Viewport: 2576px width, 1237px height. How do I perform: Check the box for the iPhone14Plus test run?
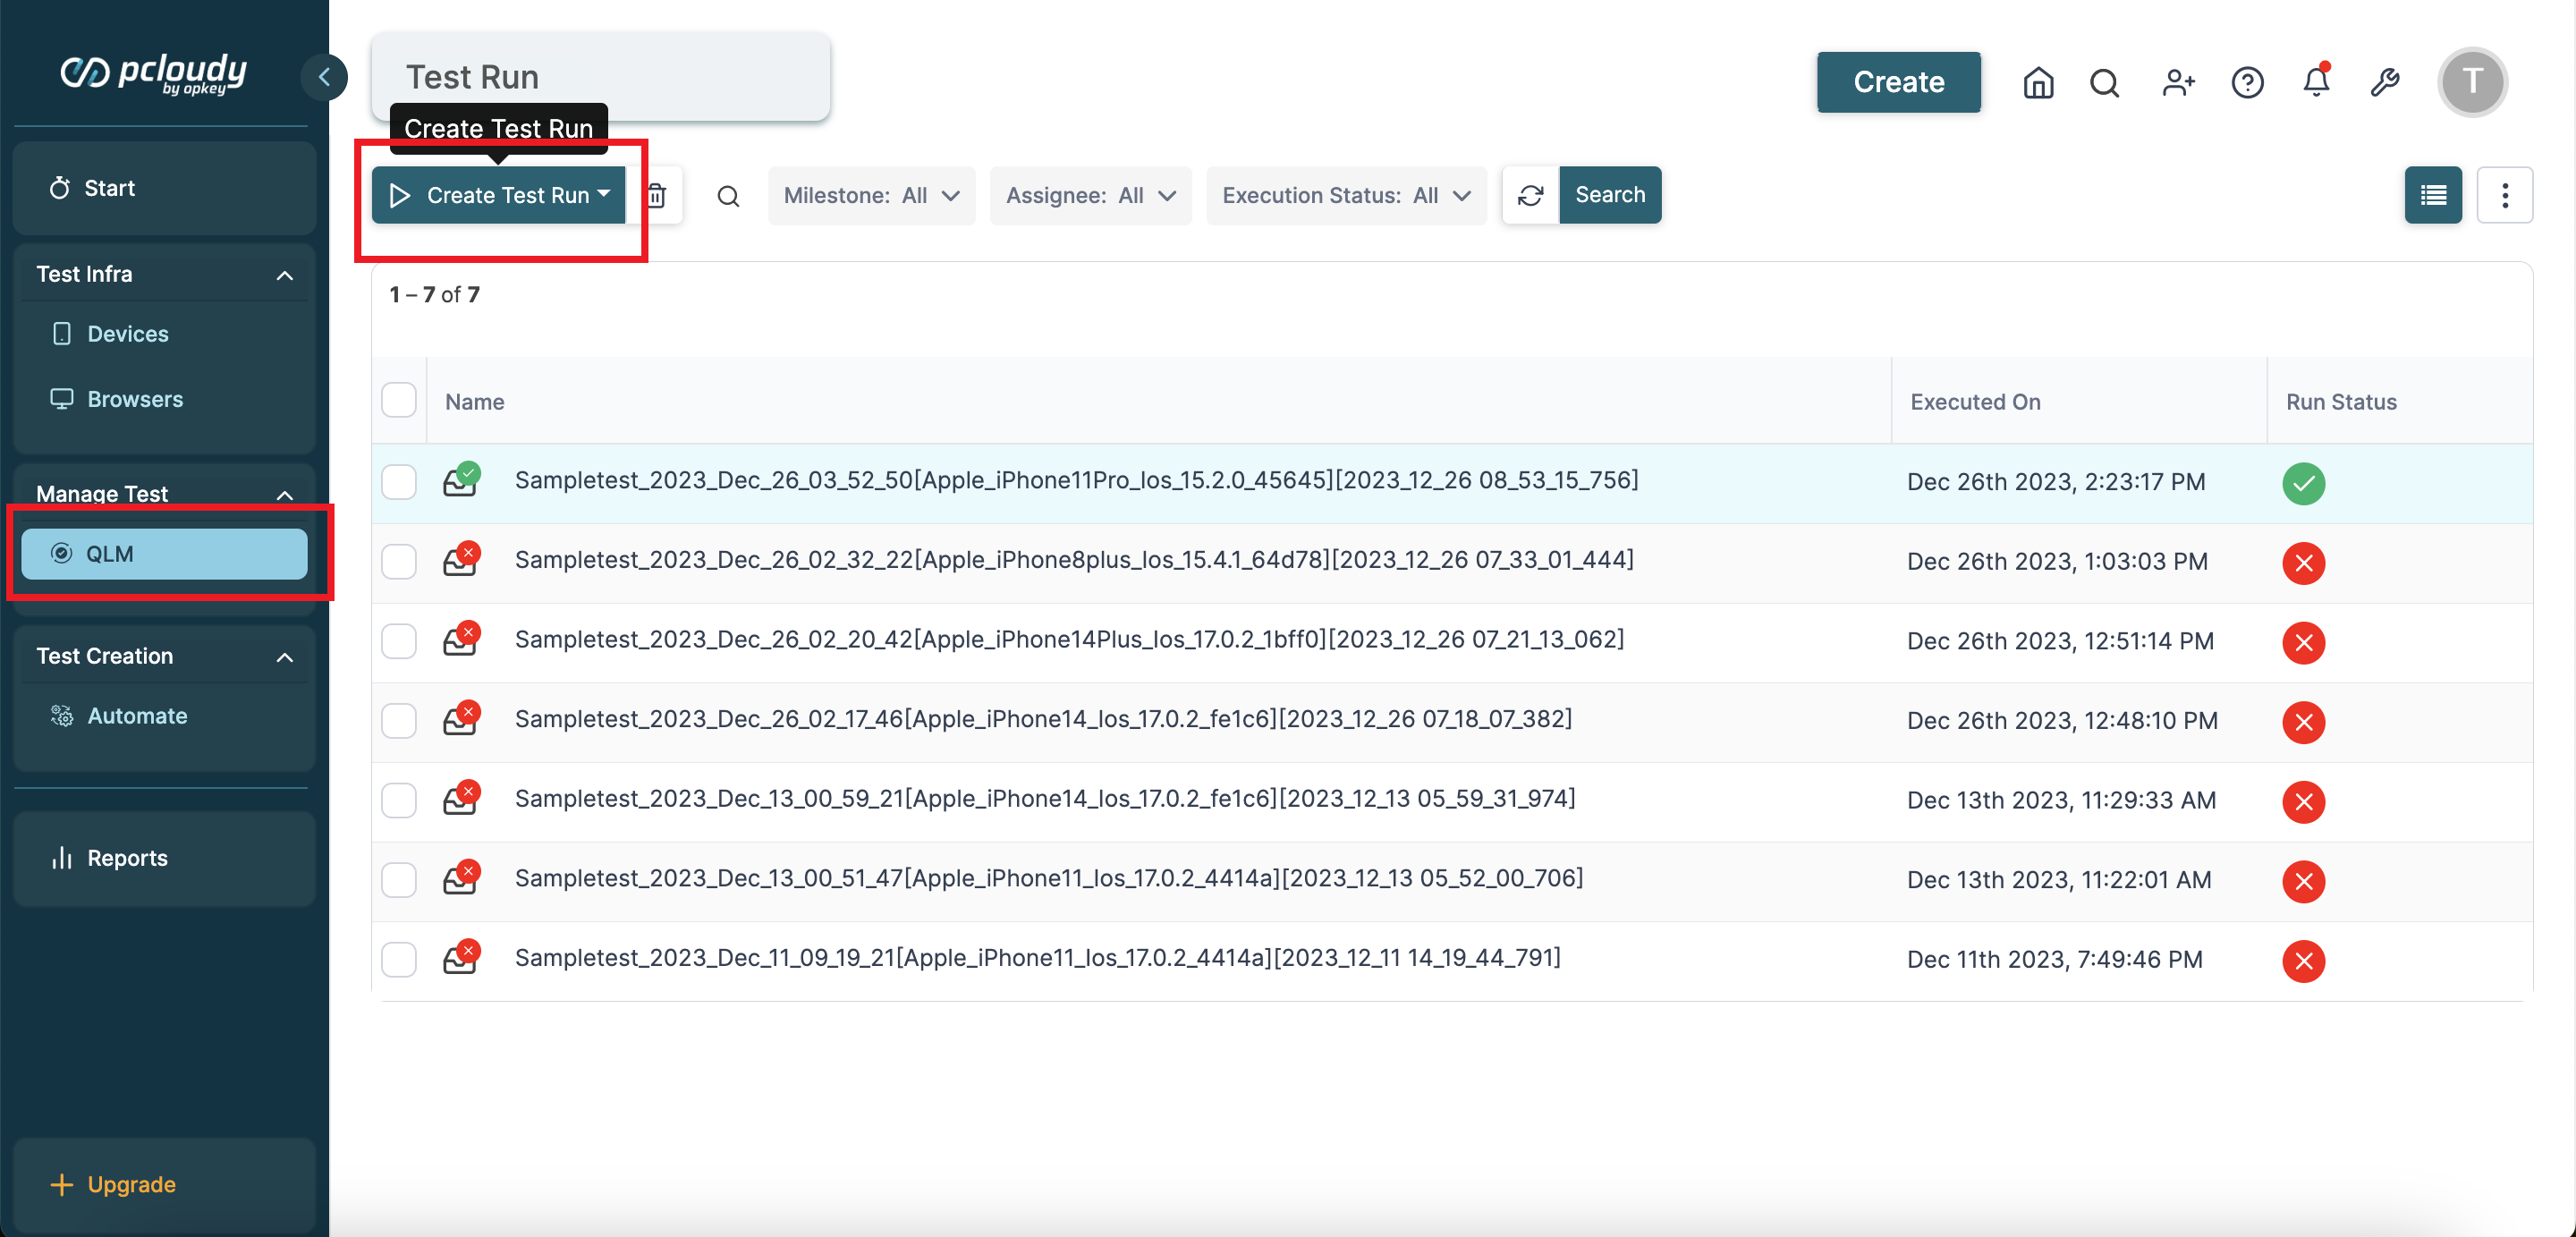pos(399,641)
